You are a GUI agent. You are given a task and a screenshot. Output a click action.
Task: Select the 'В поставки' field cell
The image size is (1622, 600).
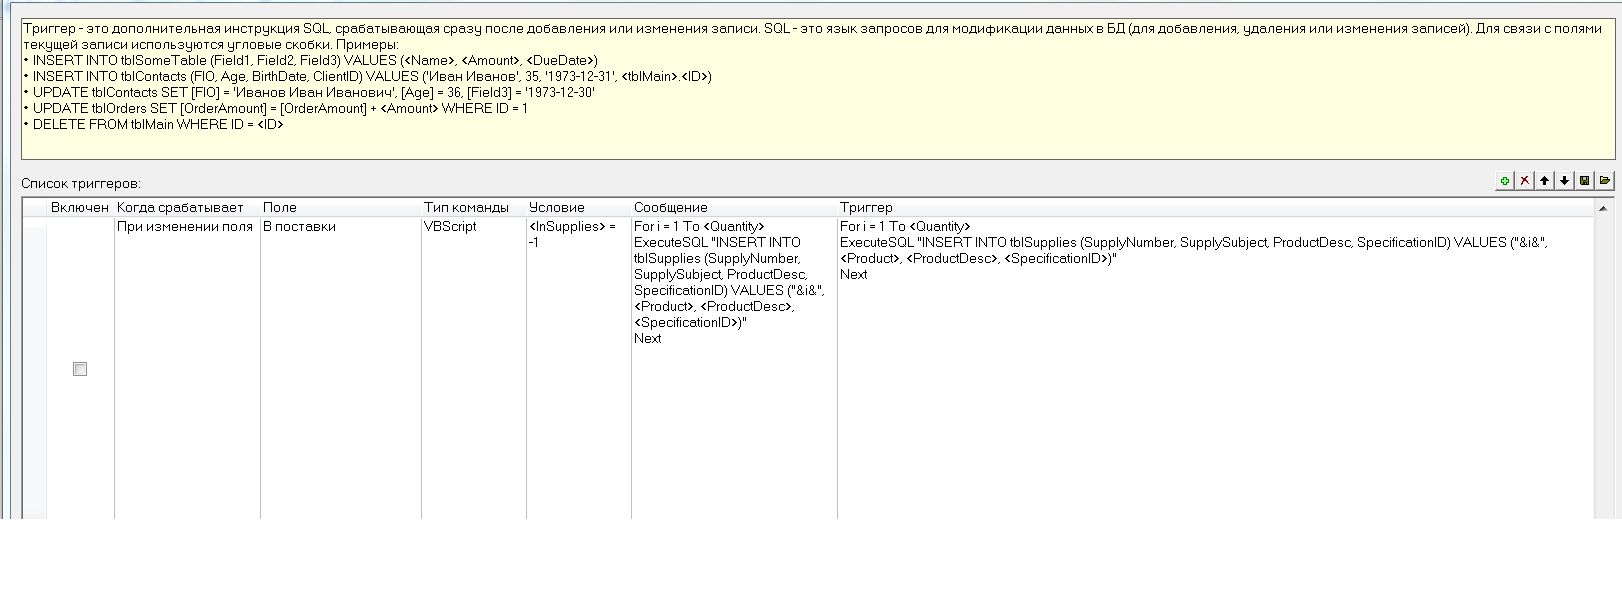pos(300,227)
